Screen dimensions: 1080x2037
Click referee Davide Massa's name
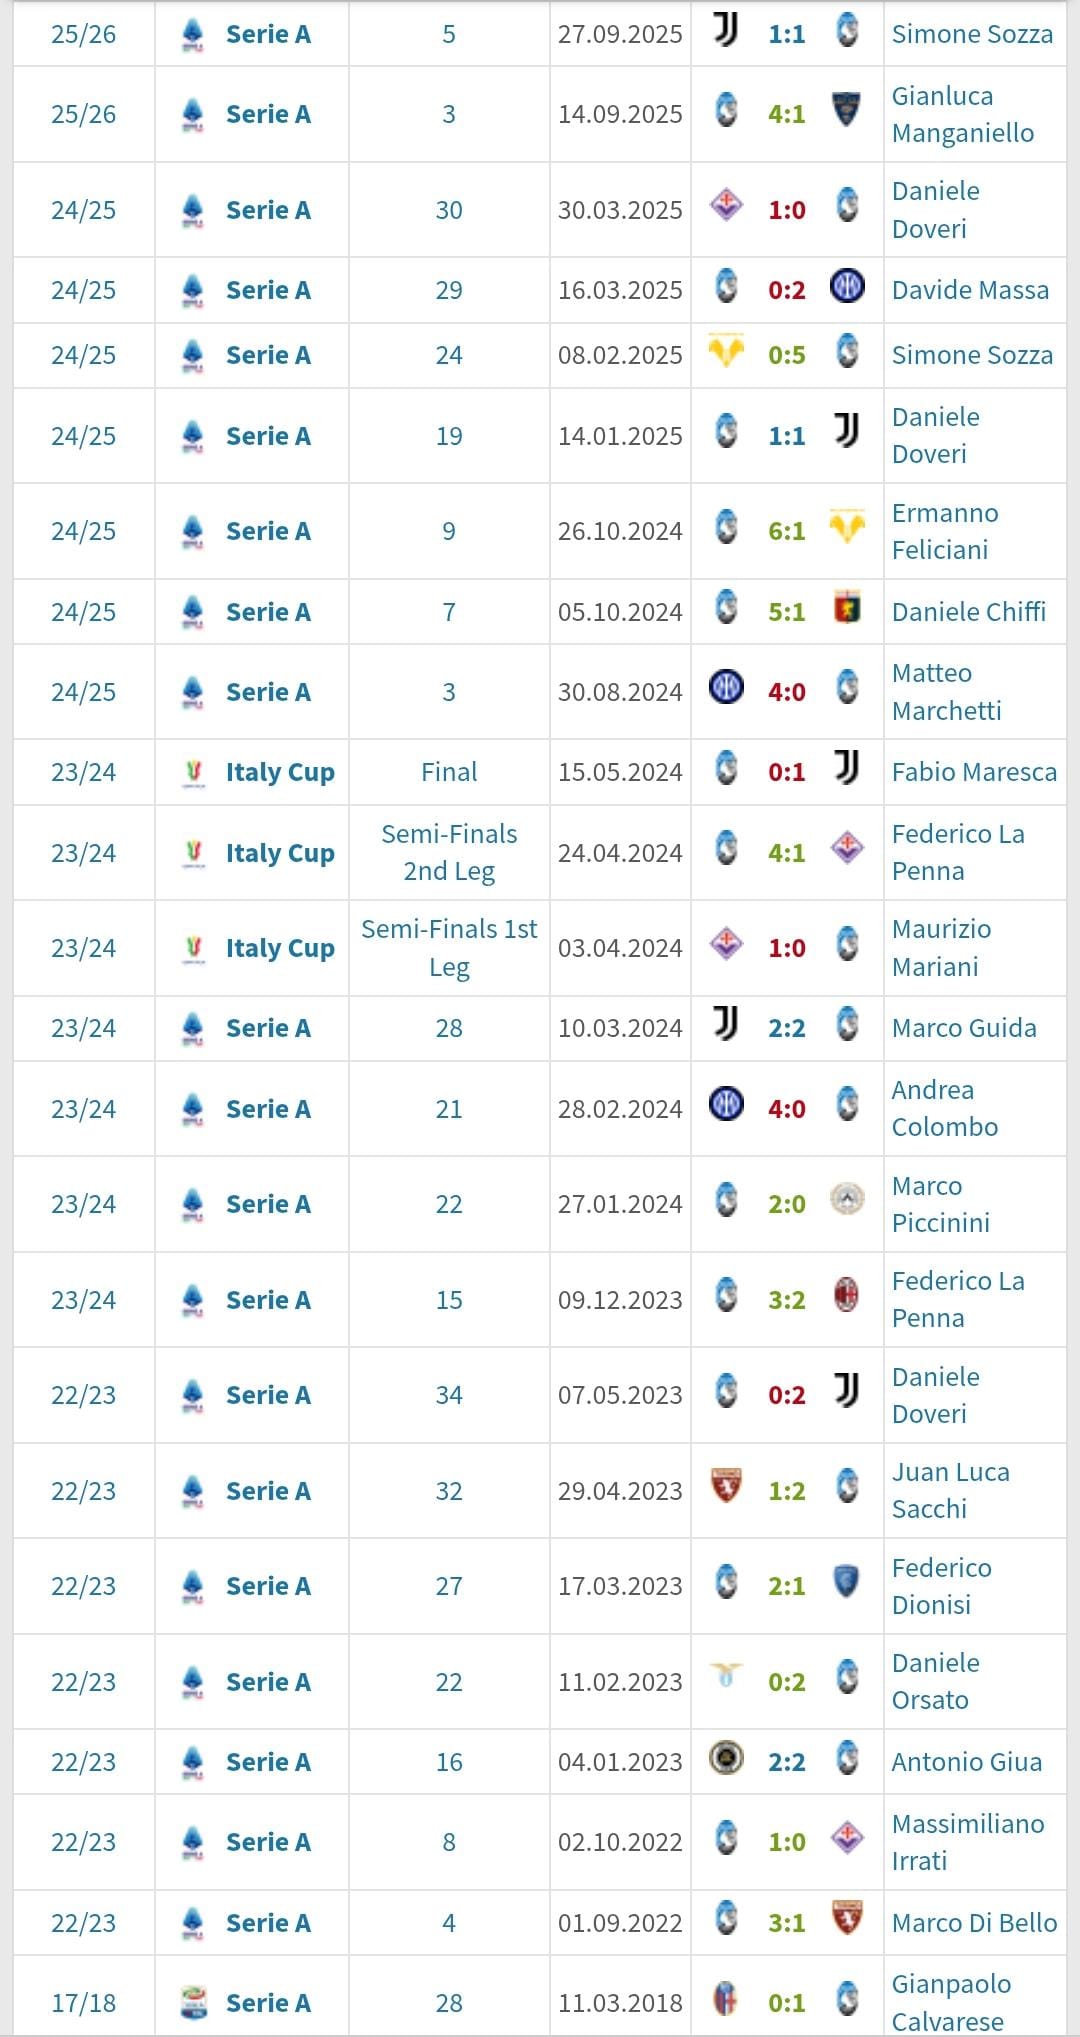click(970, 290)
